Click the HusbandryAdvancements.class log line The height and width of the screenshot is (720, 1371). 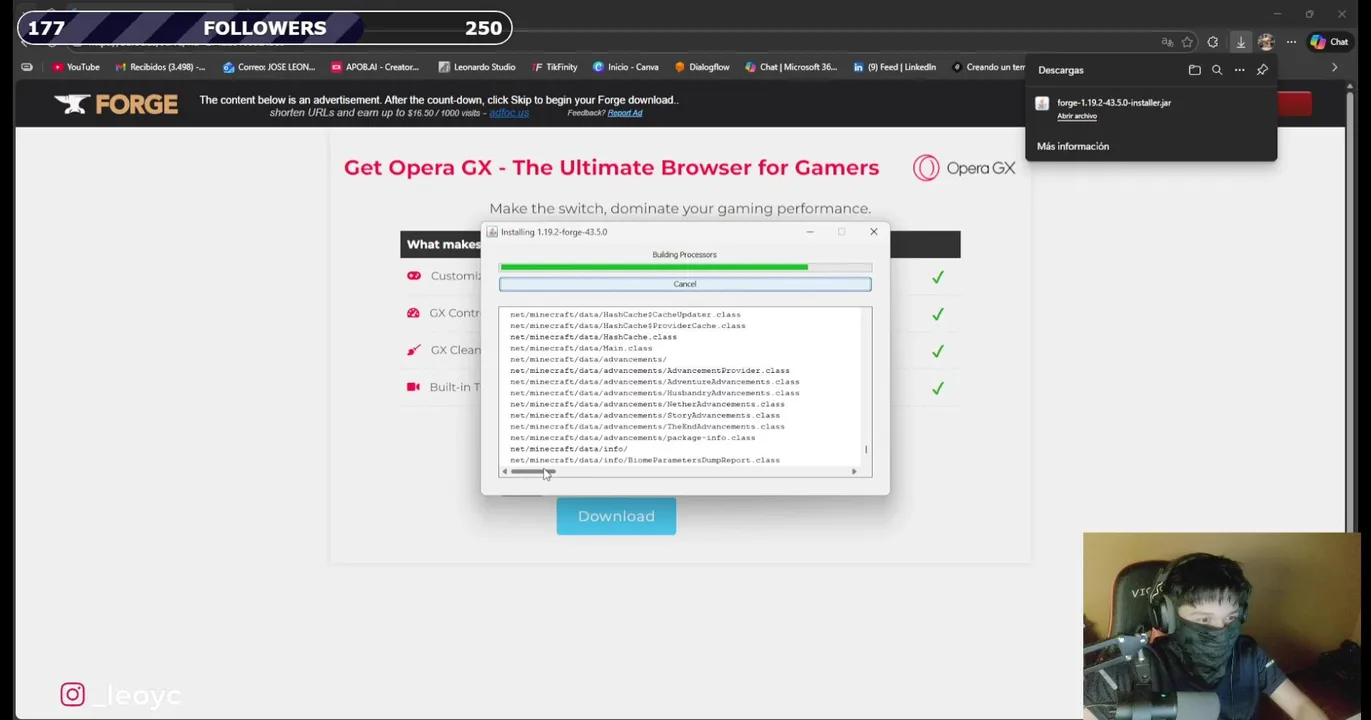(x=654, y=393)
